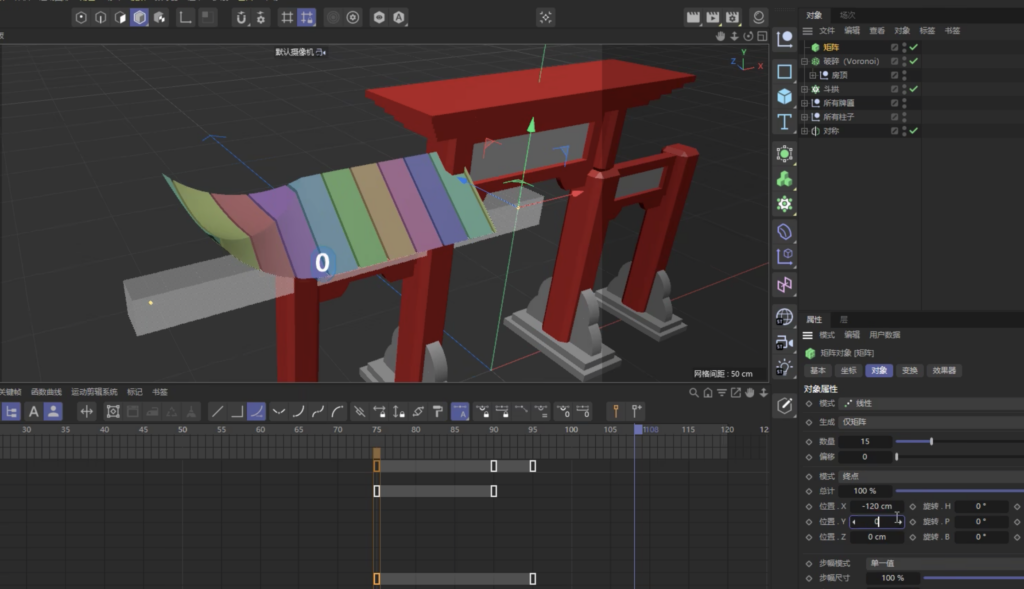Switch to the 变换 attribute tab
The height and width of the screenshot is (589, 1024).
[x=909, y=370]
